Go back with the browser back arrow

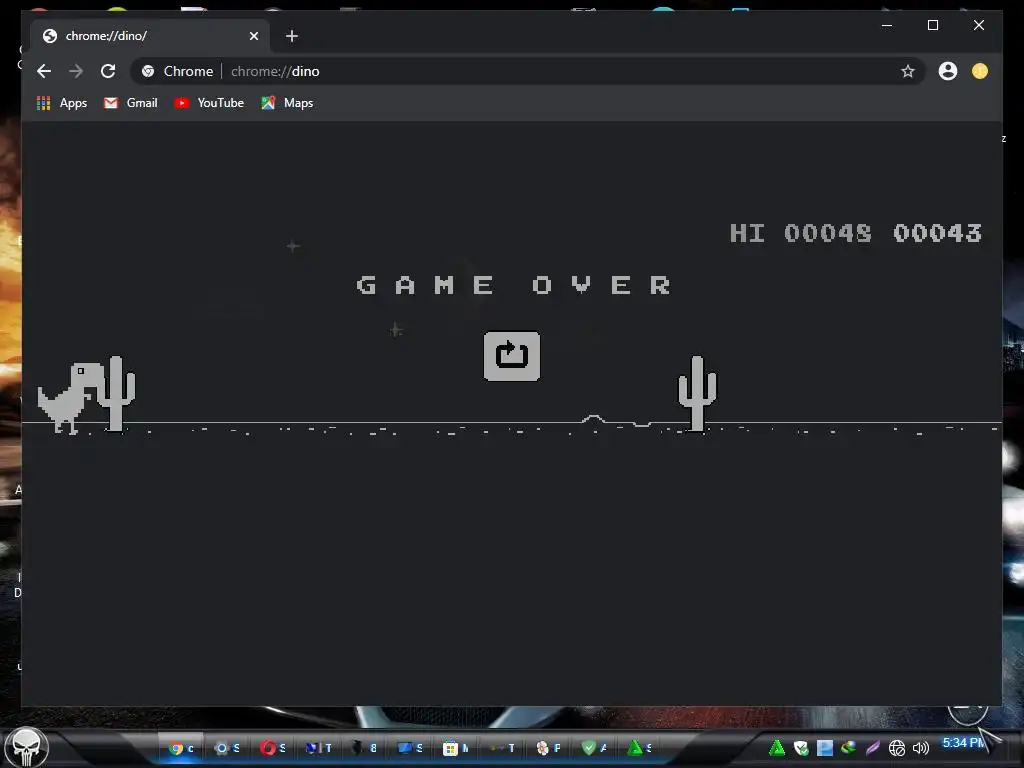click(x=44, y=71)
